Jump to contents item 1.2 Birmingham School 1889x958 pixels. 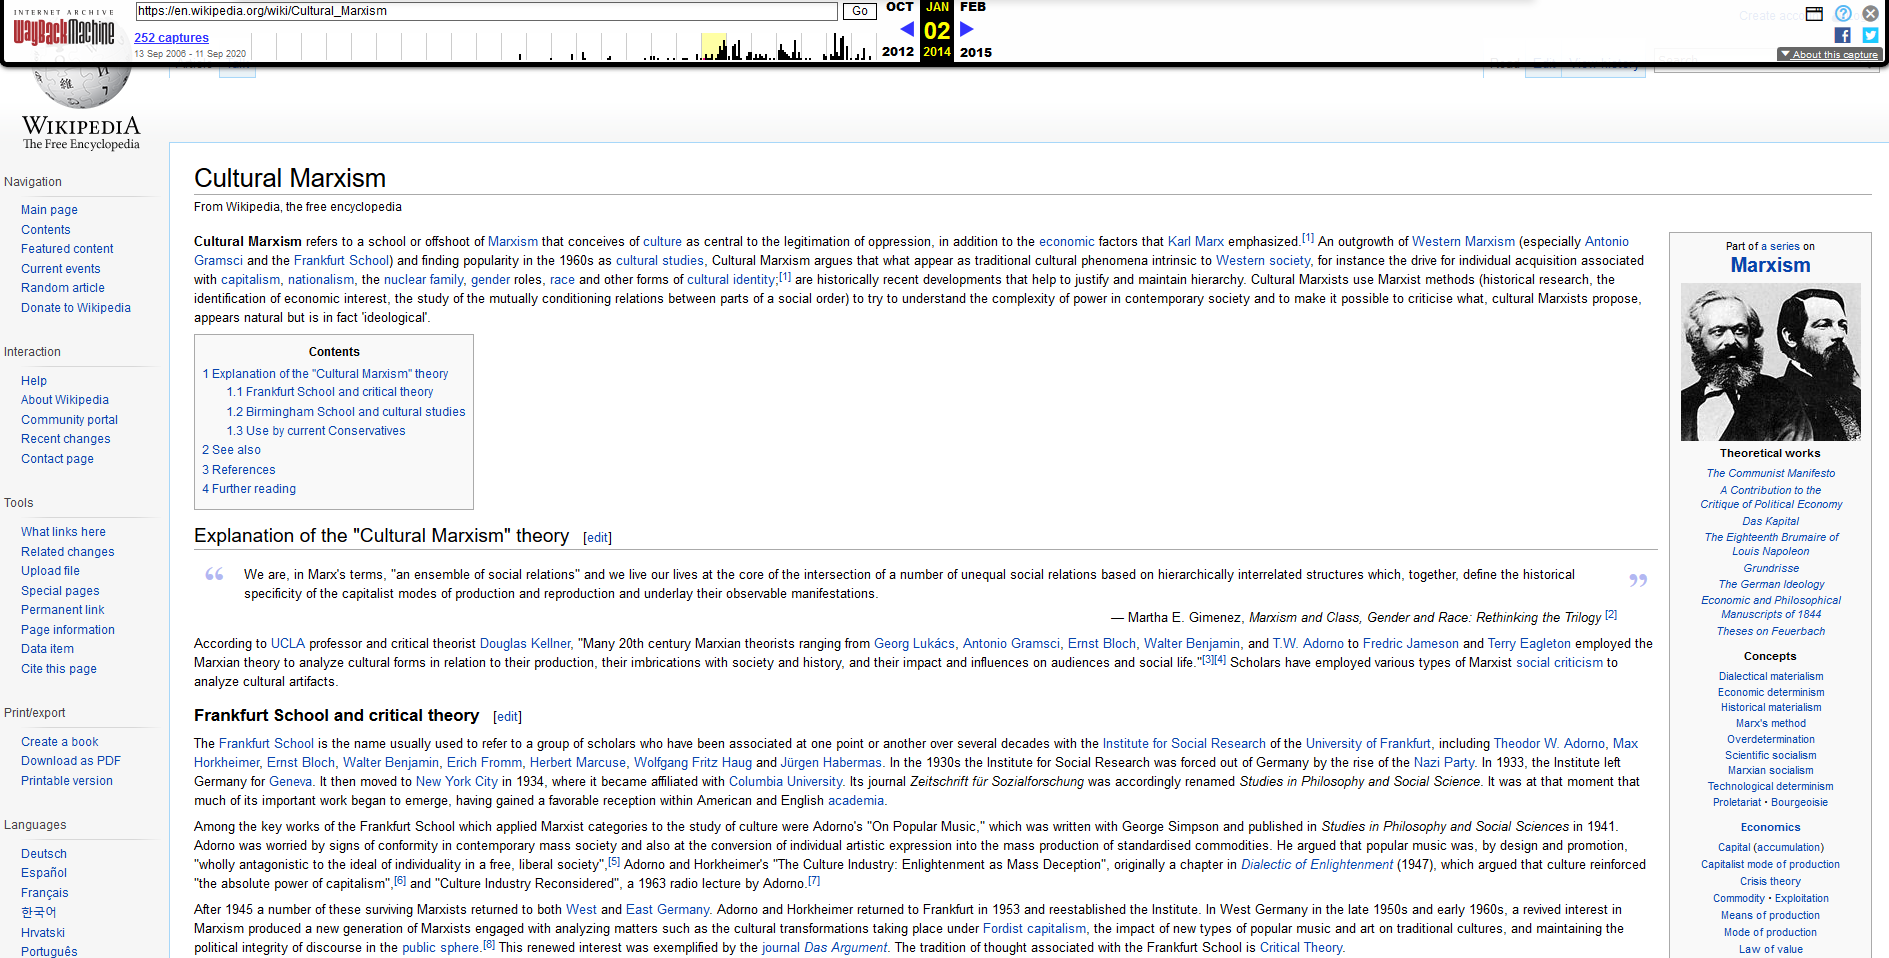pos(346,412)
